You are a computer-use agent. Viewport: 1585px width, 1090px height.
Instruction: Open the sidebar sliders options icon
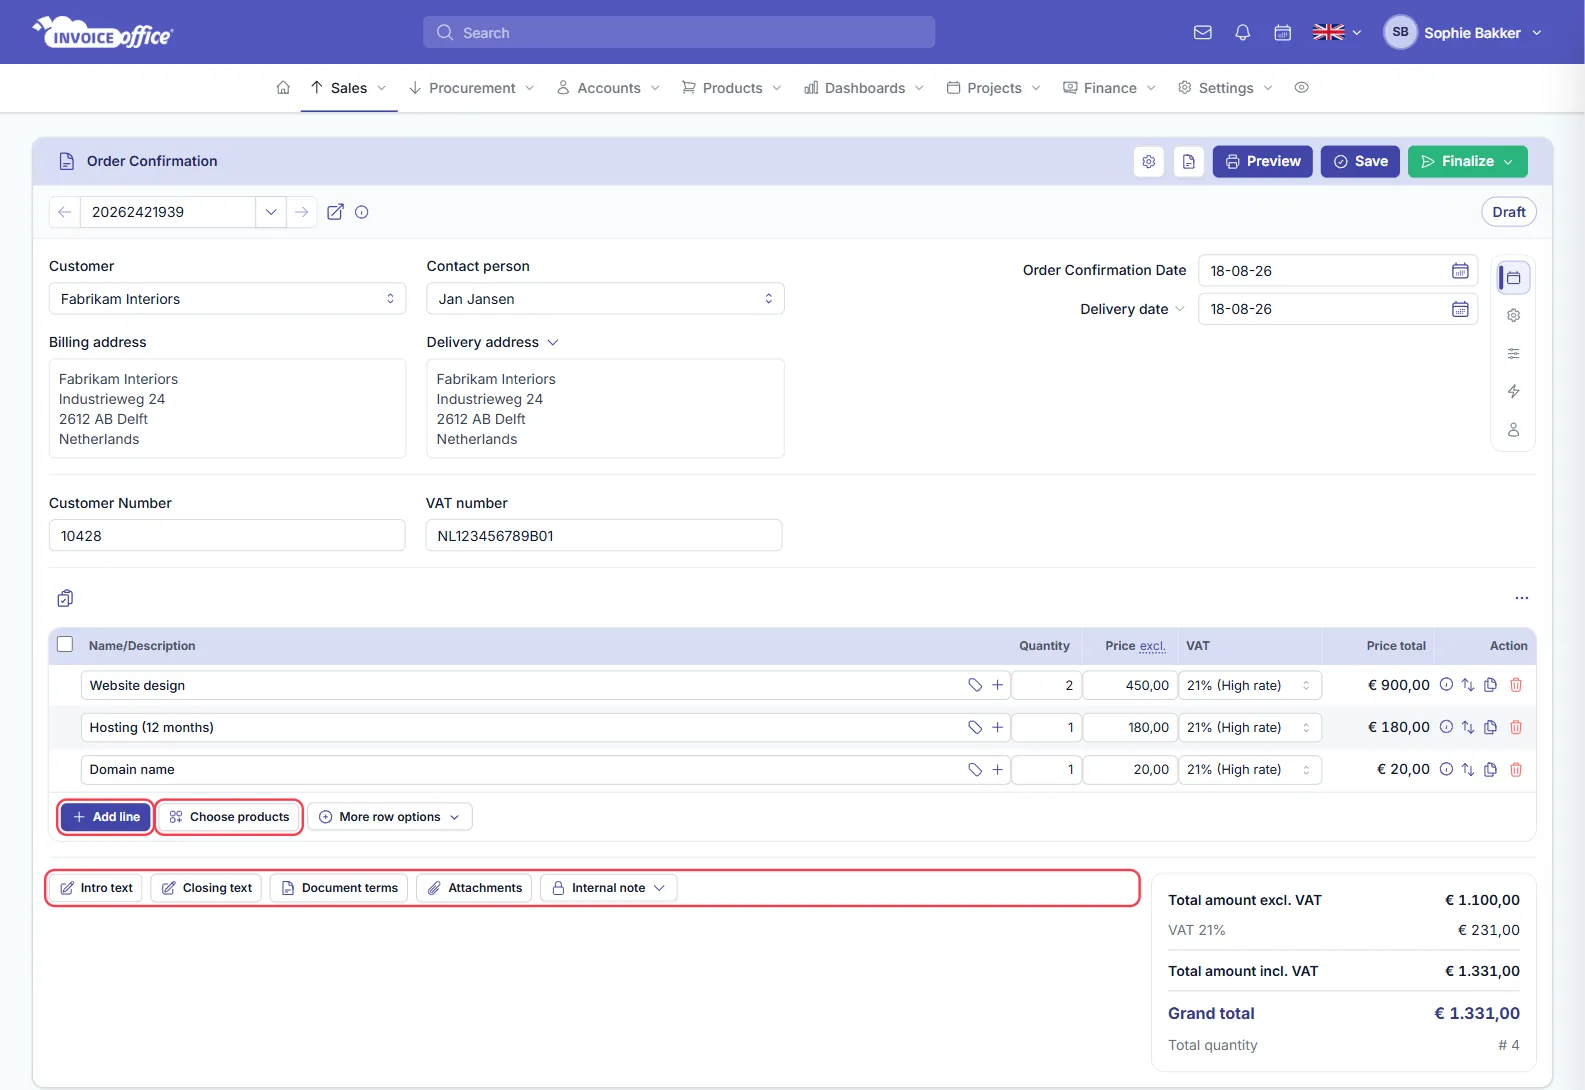1514,353
